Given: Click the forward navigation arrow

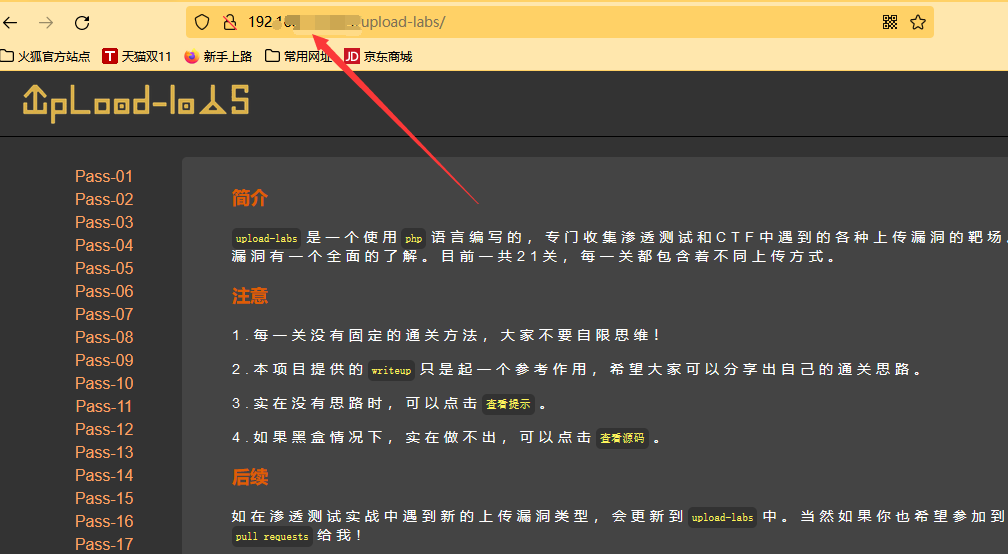Looking at the screenshot, I should point(46,22).
